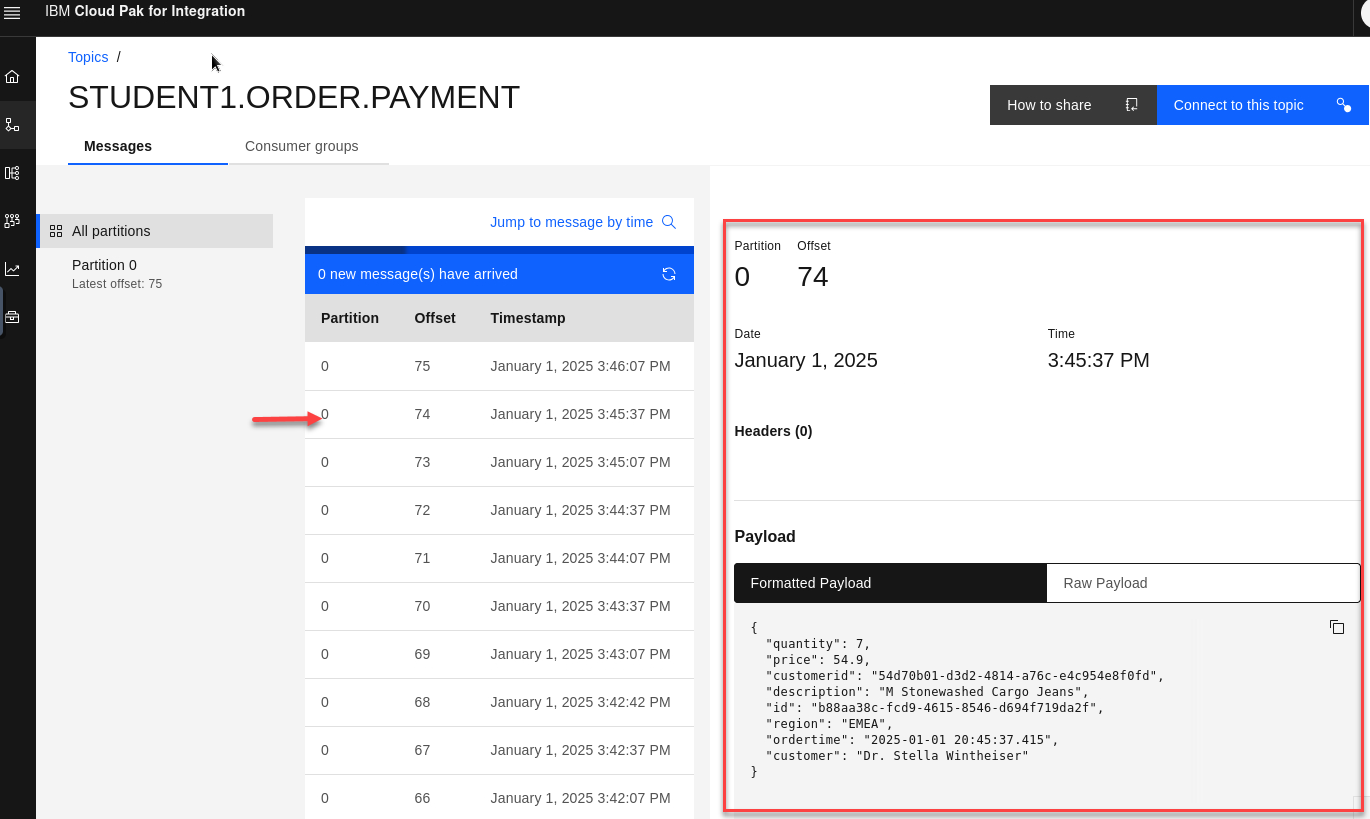Select Partition 0 in the partition list
The image size is (1370, 819).
coord(105,265)
